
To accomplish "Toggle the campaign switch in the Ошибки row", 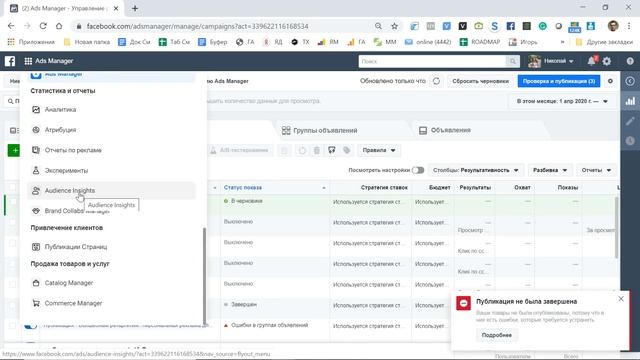I will coord(31,326).
